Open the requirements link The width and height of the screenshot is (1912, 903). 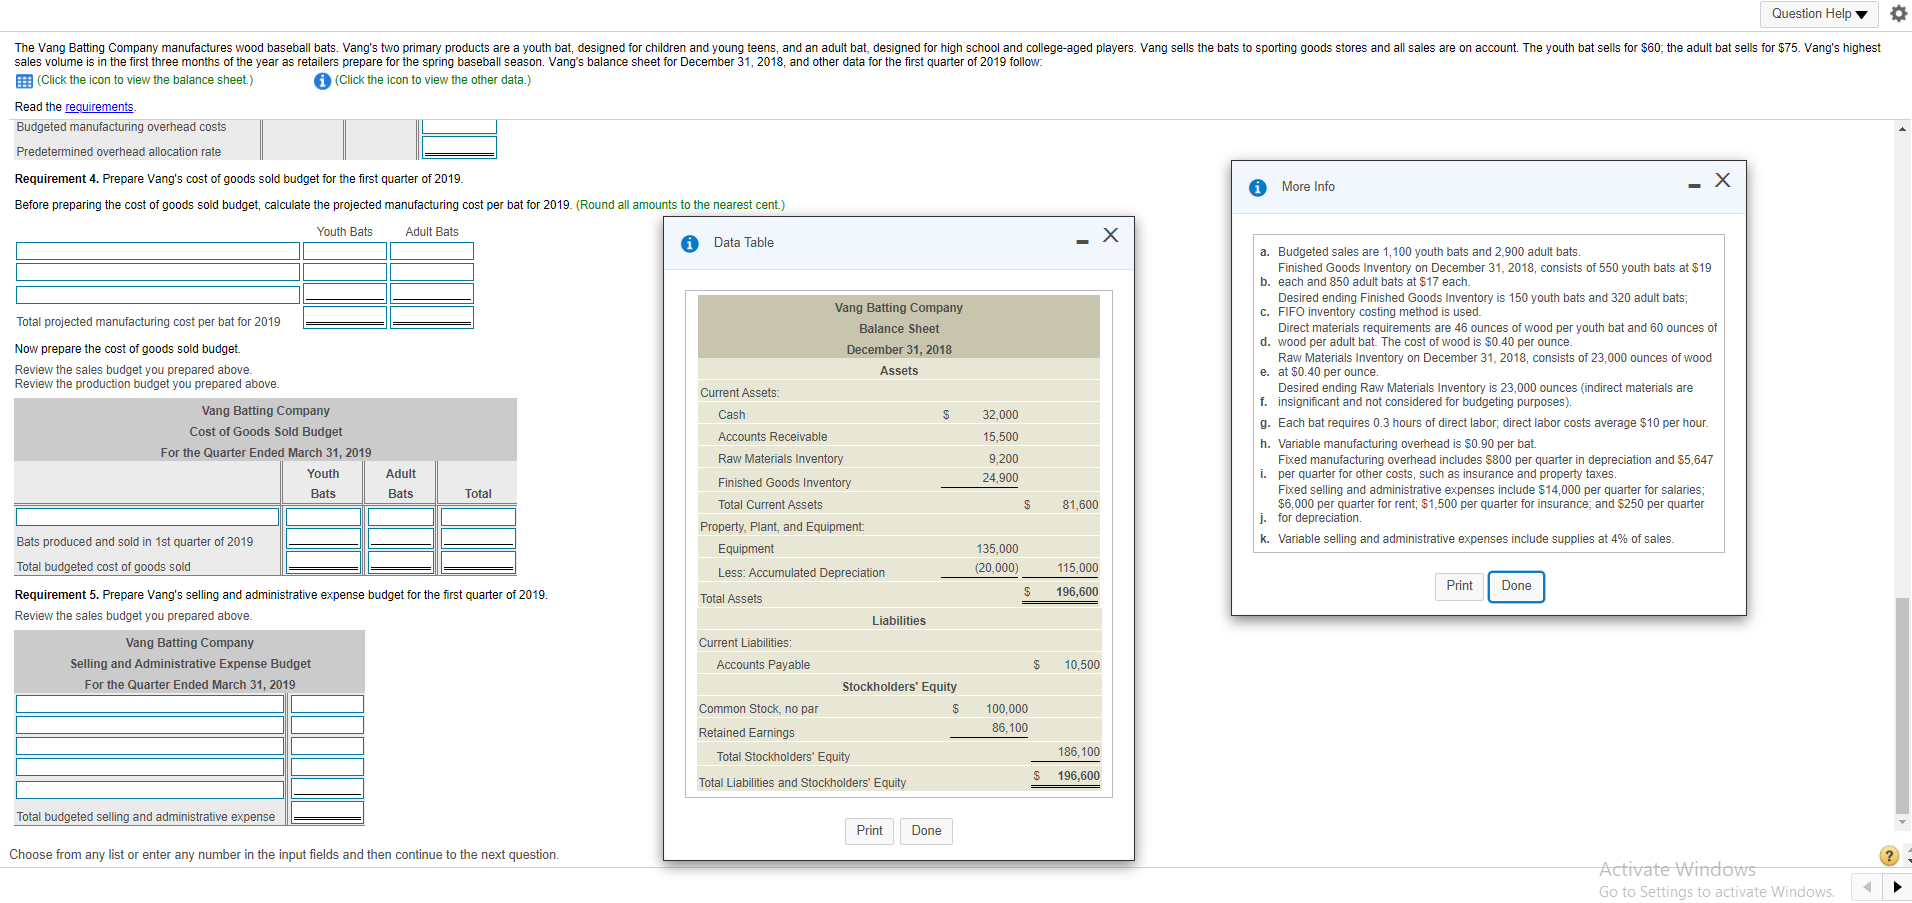pyautogui.click(x=99, y=107)
